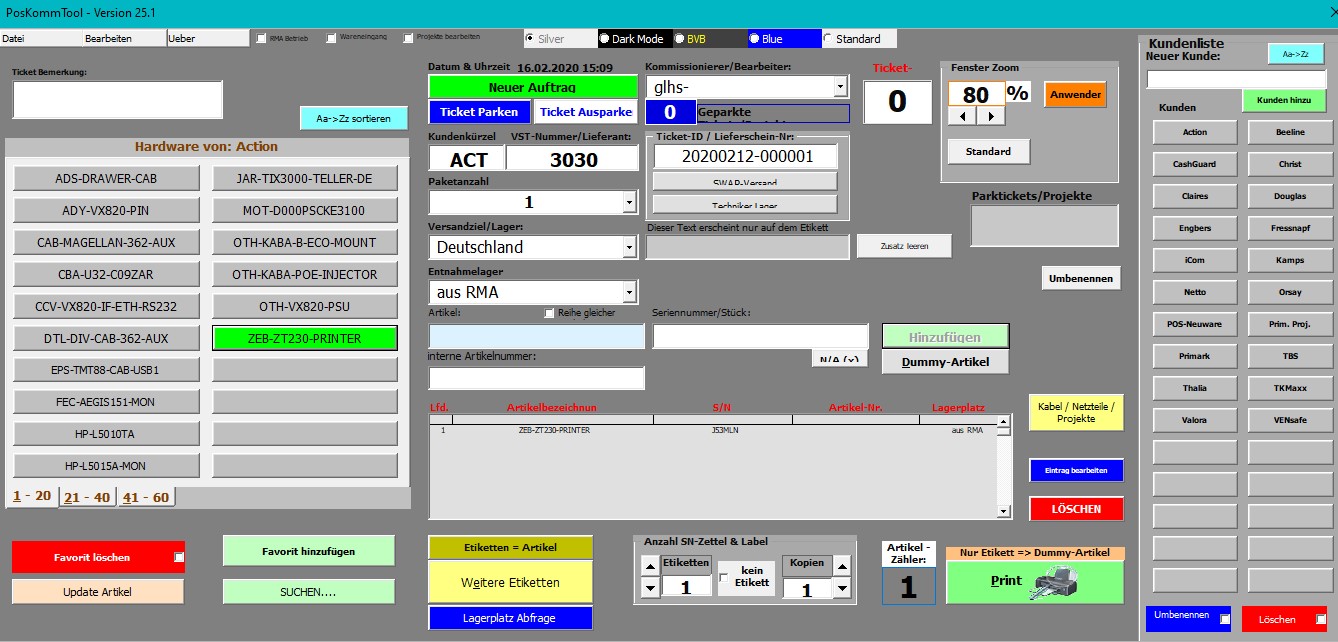Select the ZEB-ZT230-PRINTER hardware item

point(305,338)
